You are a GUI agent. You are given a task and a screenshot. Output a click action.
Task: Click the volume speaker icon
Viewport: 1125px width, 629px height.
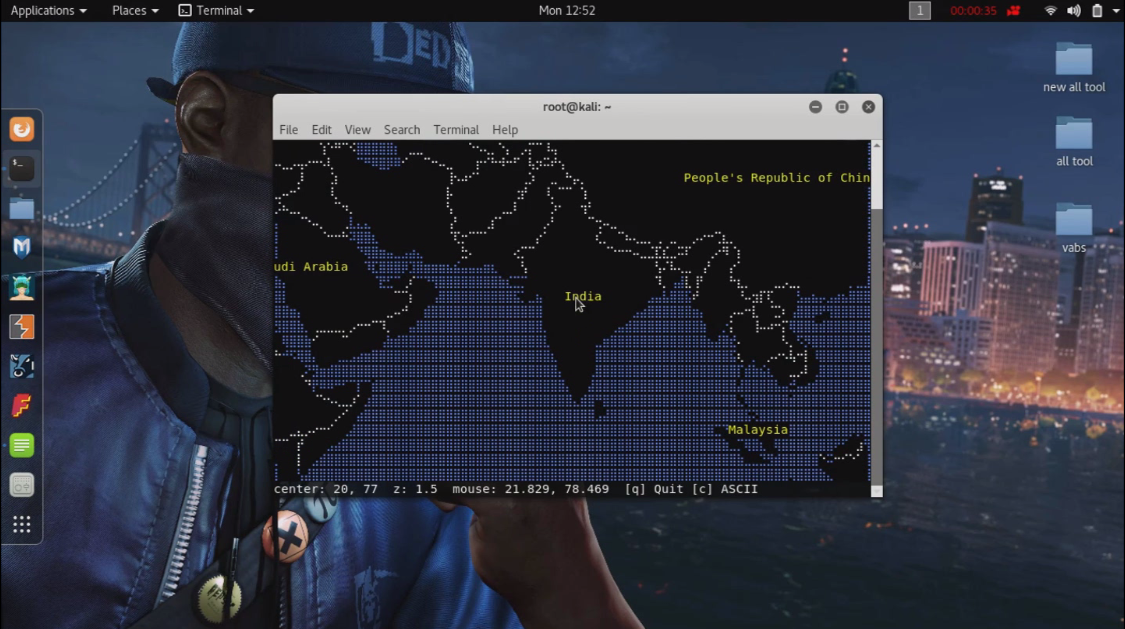tap(1073, 11)
